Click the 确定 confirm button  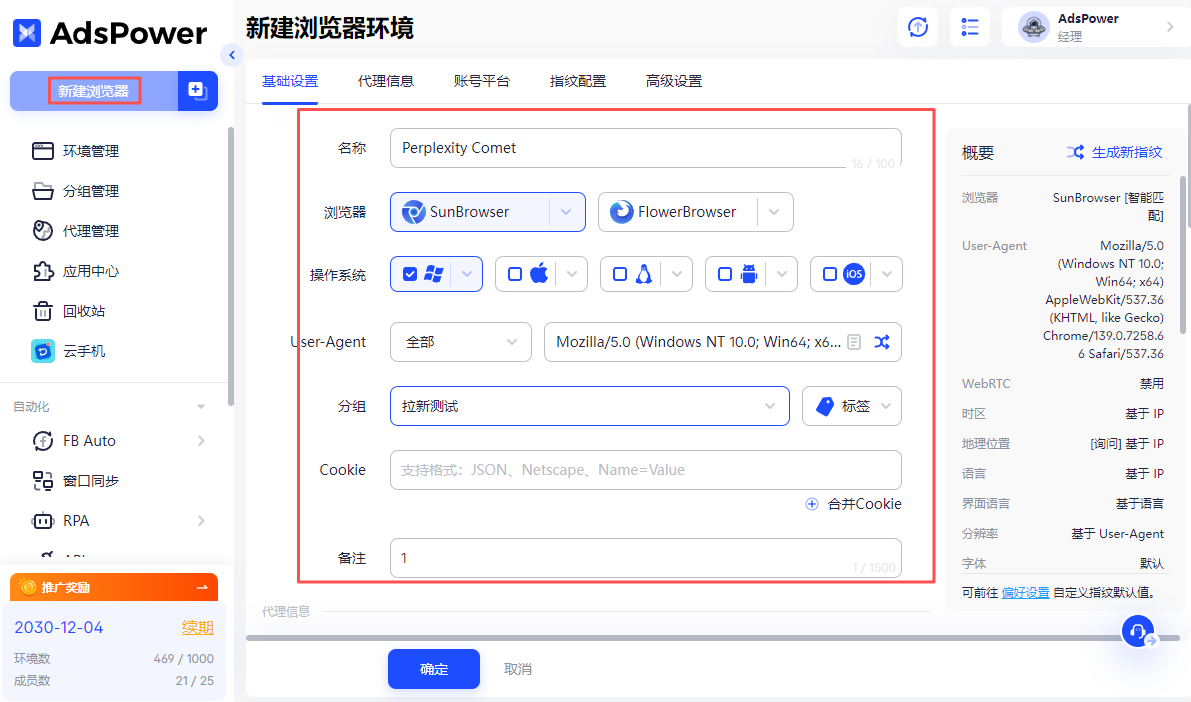coord(433,668)
